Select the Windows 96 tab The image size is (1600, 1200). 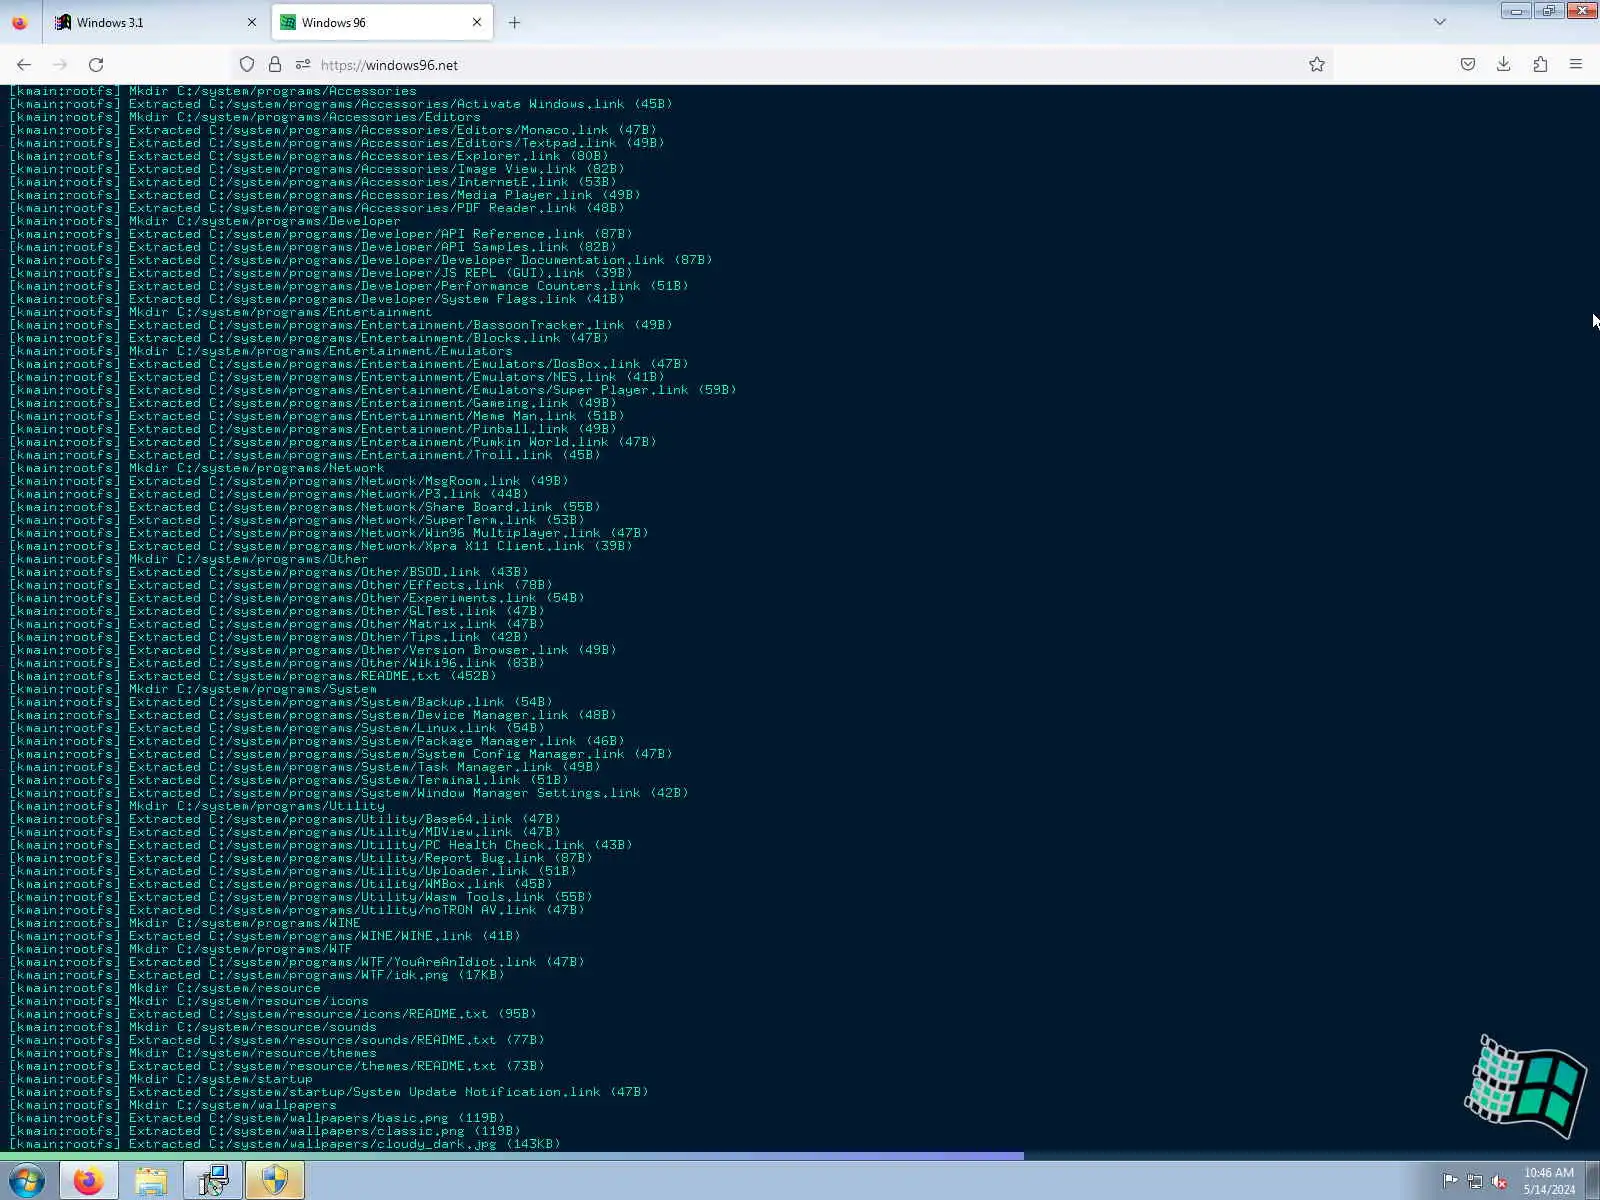pyautogui.click(x=382, y=22)
